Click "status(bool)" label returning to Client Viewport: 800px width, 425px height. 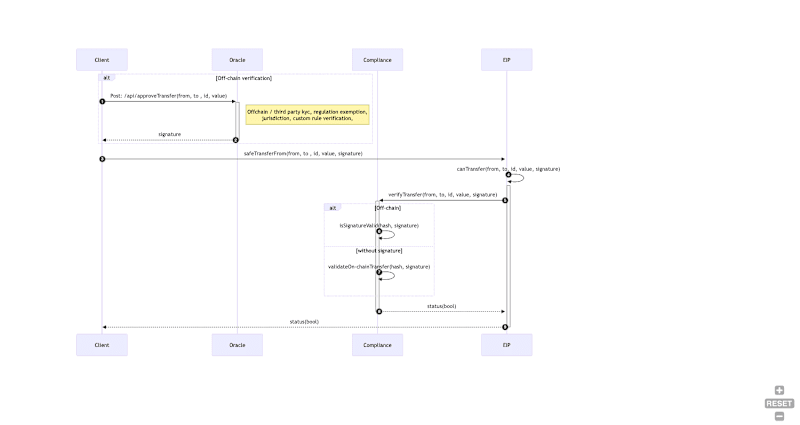[304, 322]
